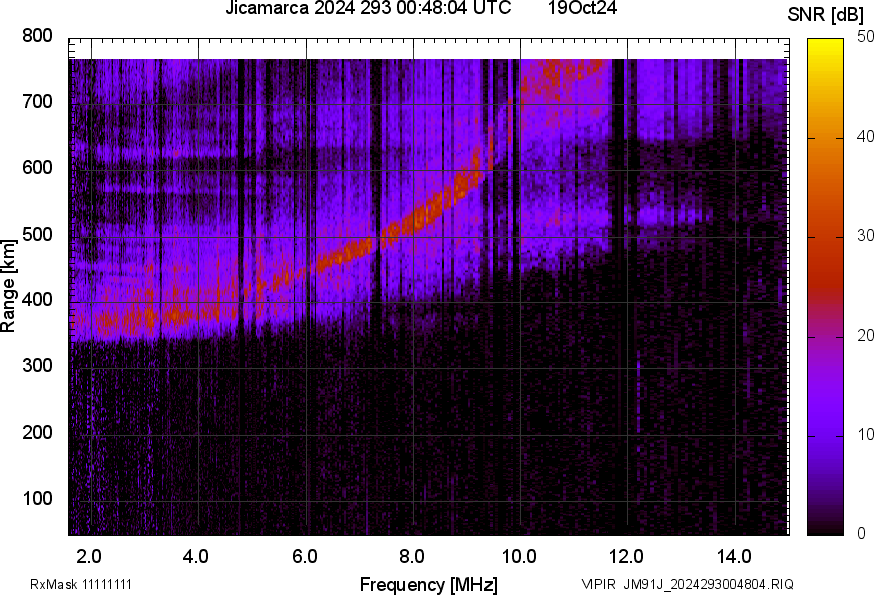Click the '700' range tick label
The width and height of the screenshot is (874, 595).
point(37,102)
